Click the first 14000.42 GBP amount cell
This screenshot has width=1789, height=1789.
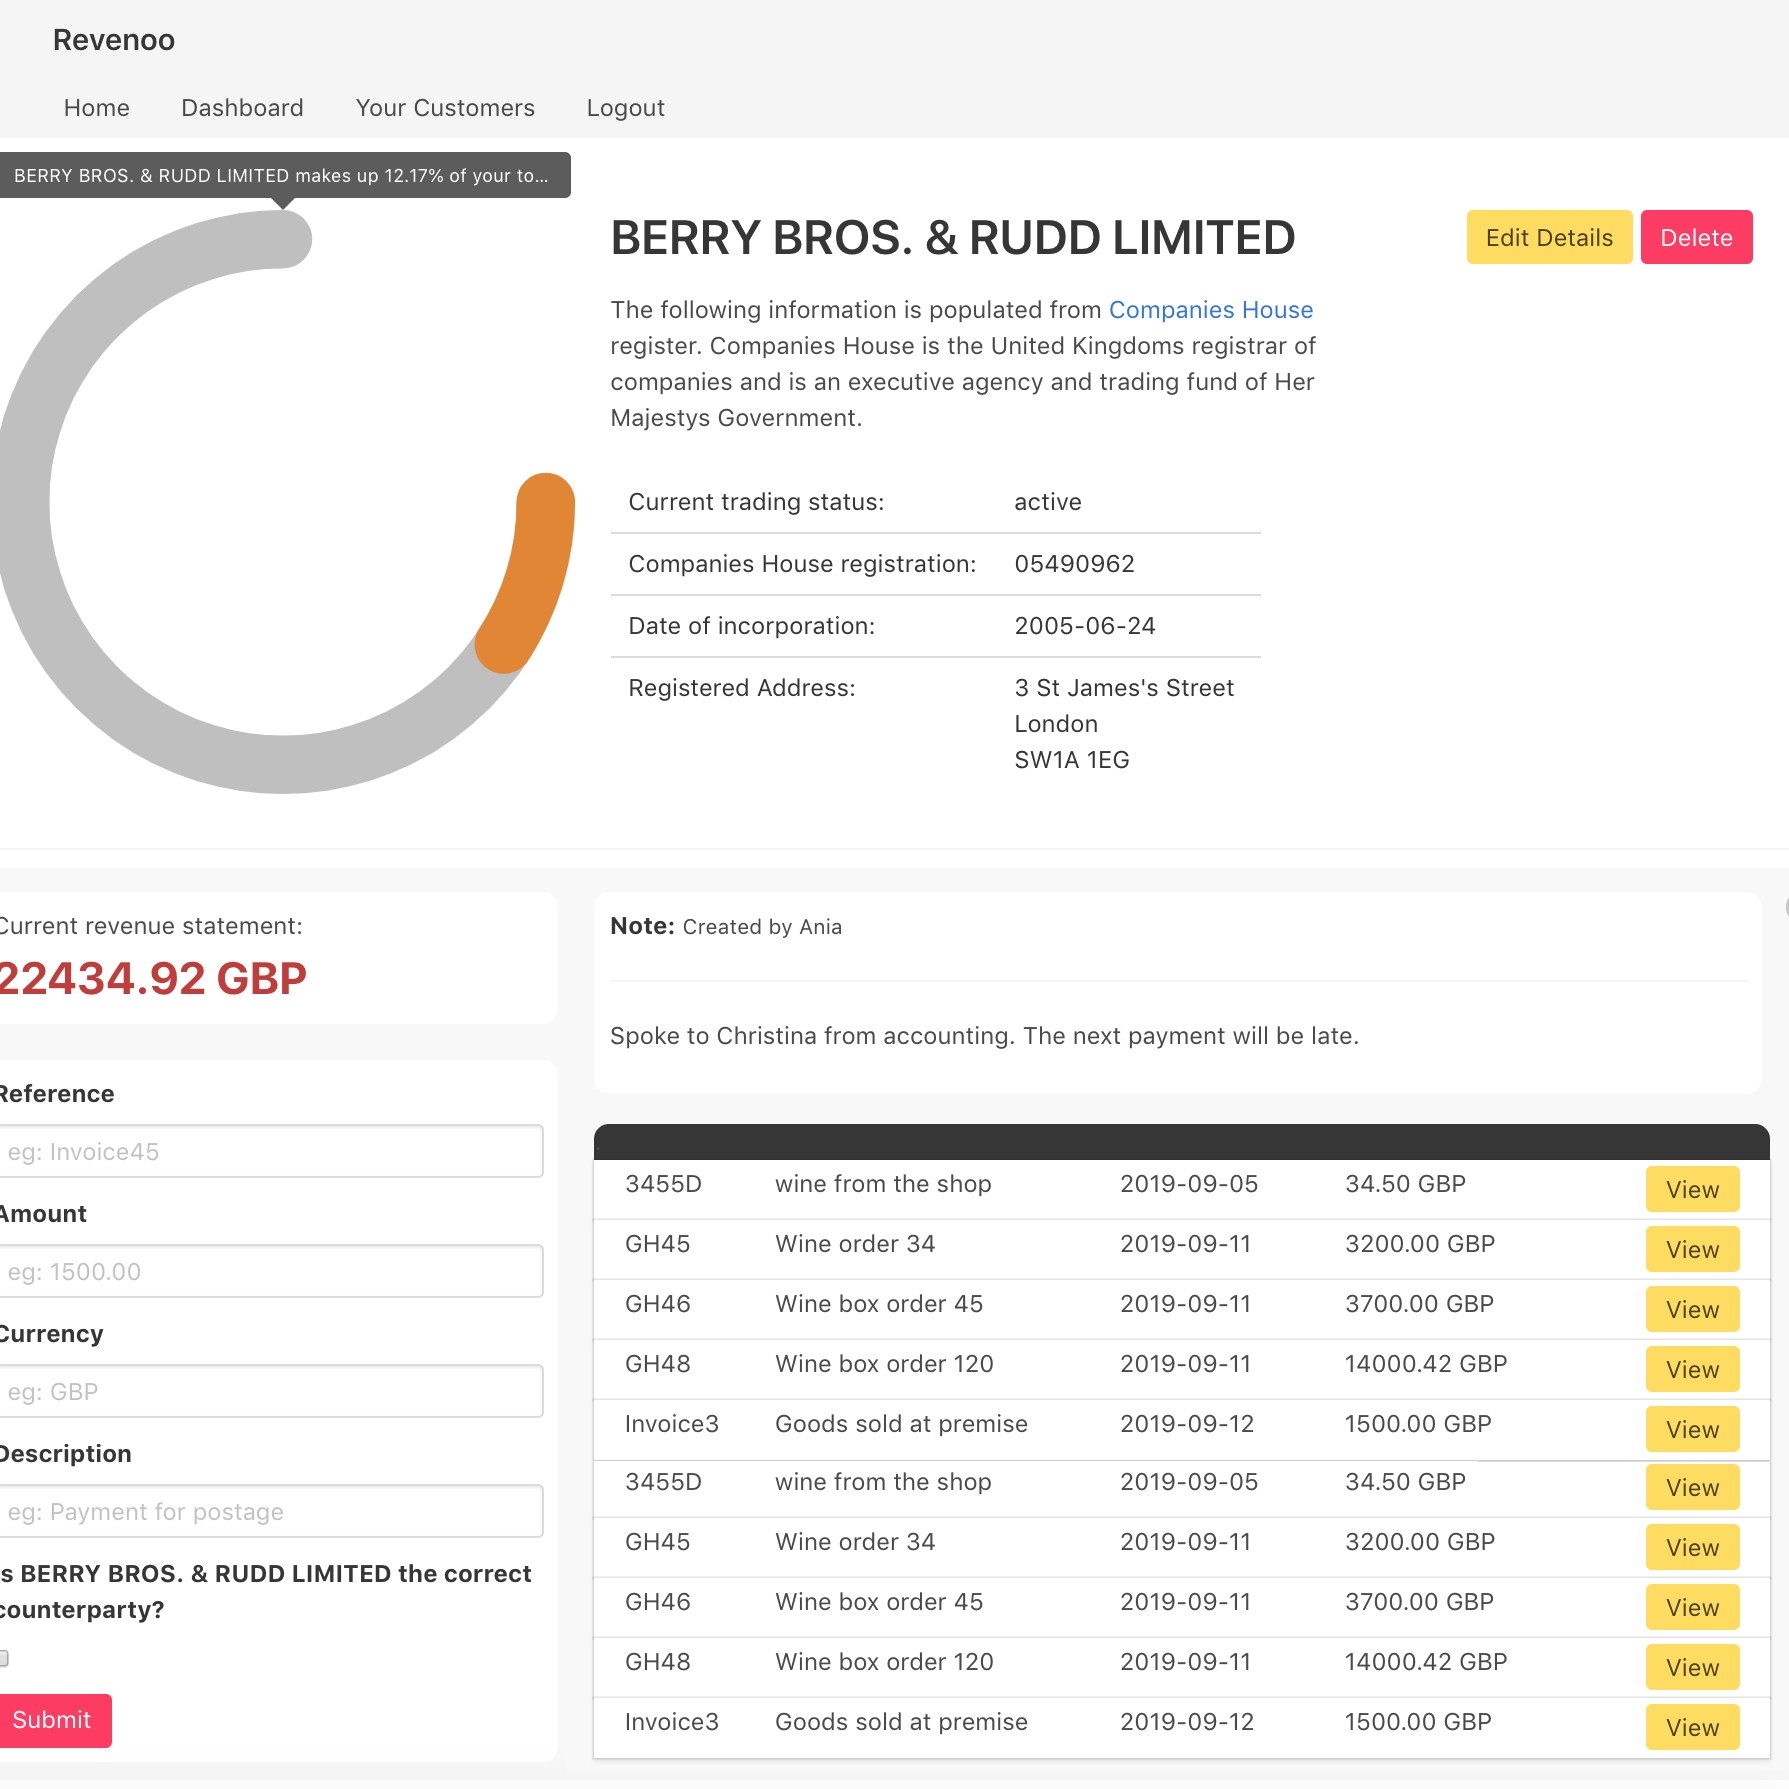point(1425,1364)
